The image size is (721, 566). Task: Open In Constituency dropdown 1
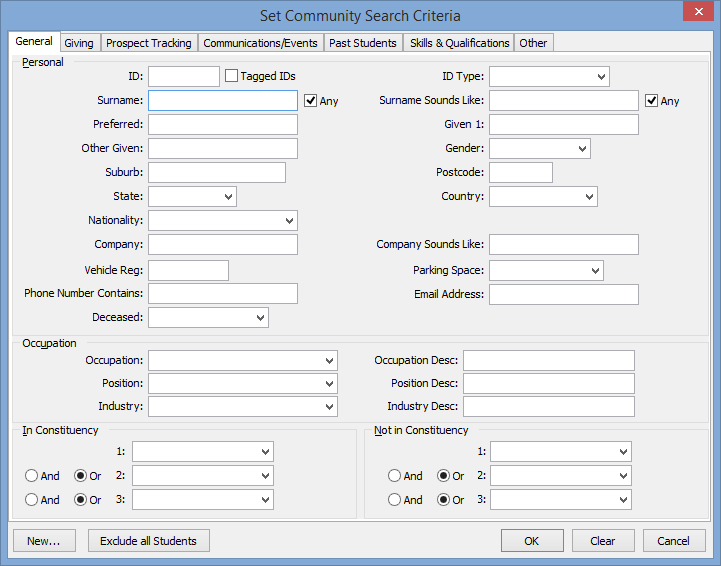pos(203,452)
